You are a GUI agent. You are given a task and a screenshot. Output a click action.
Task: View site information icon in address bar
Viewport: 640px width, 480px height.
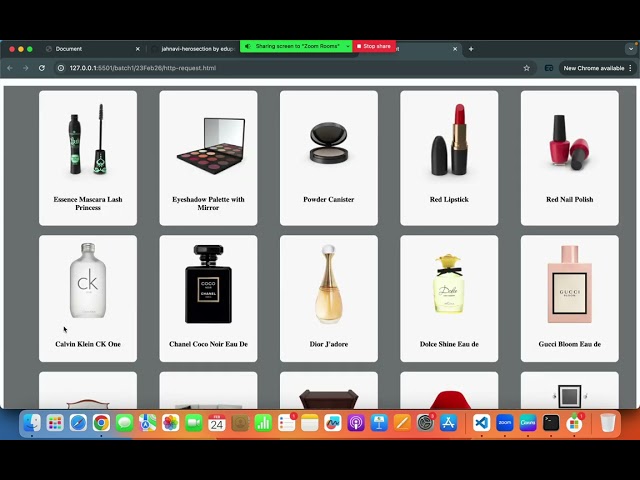61,68
